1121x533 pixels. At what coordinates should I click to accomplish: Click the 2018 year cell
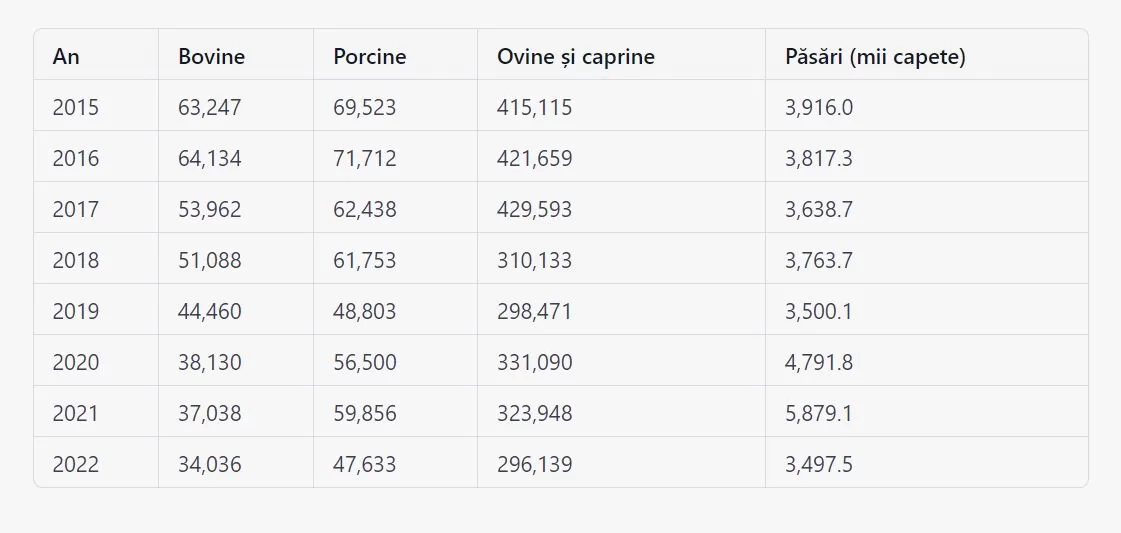[76, 260]
